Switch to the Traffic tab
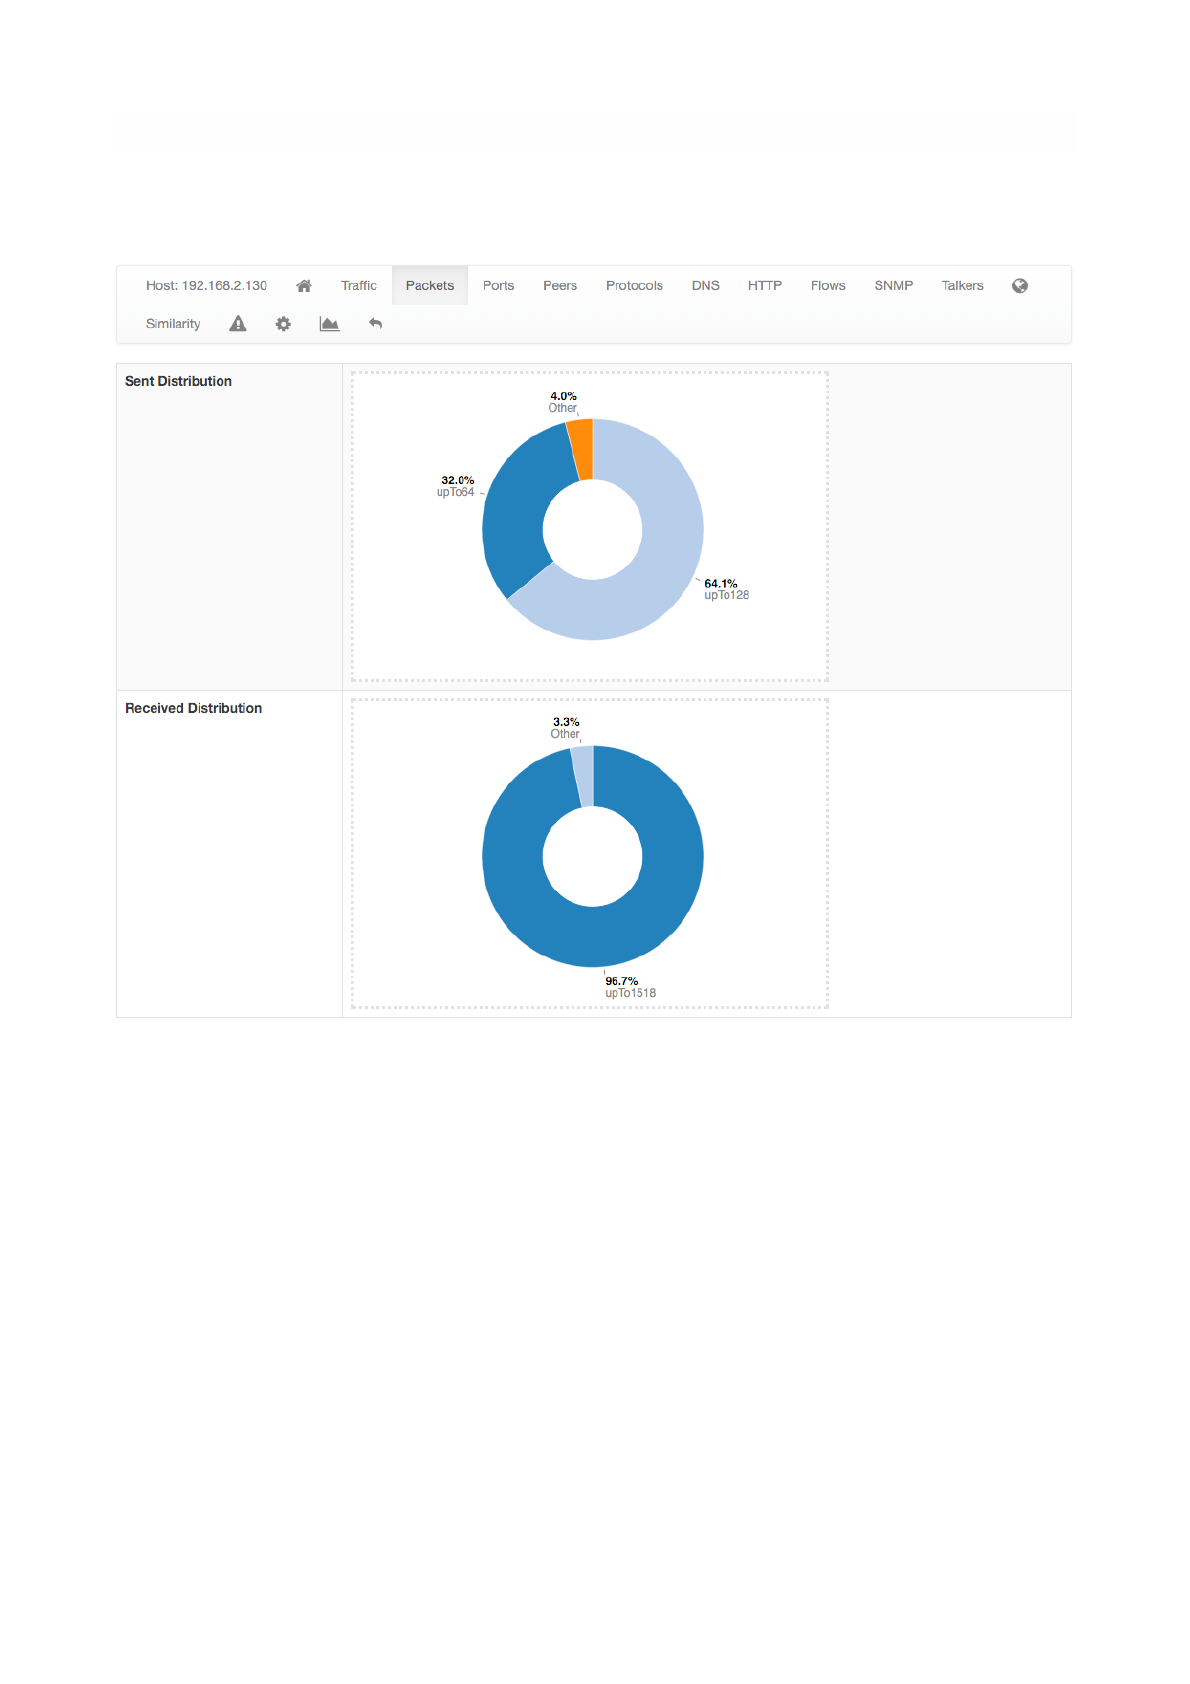 pyautogui.click(x=358, y=286)
